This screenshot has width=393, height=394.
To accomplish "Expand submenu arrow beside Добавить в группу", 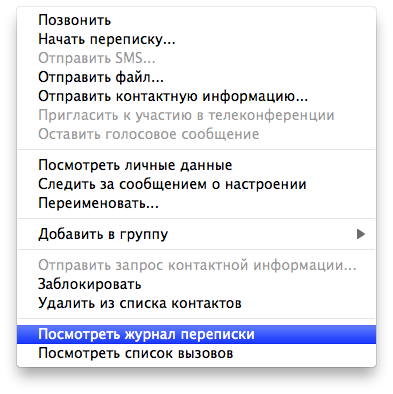I will [361, 234].
